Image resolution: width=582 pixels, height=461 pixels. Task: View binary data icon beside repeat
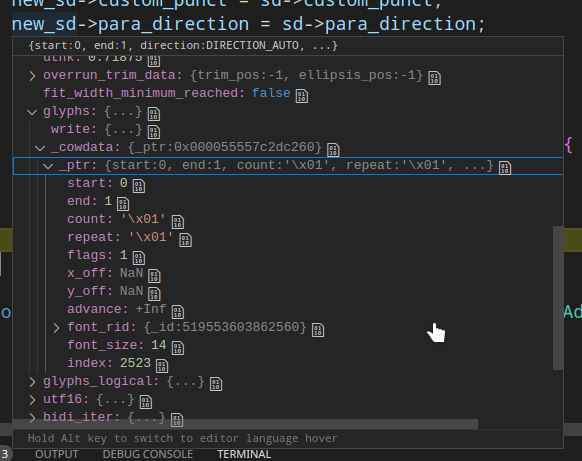185,240
